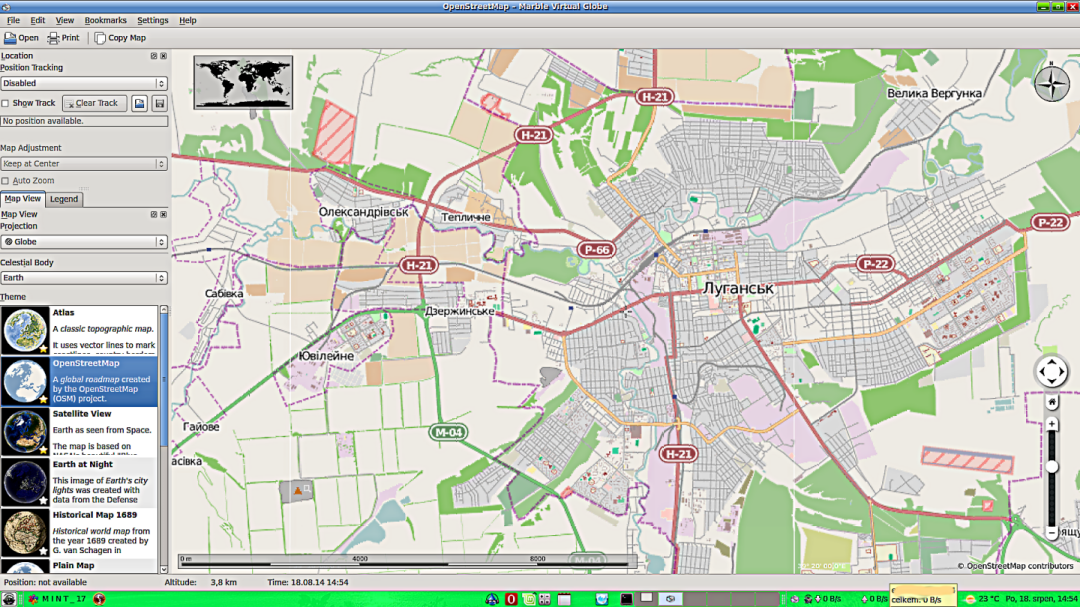Click the home button on map navigation

pos(1052,402)
